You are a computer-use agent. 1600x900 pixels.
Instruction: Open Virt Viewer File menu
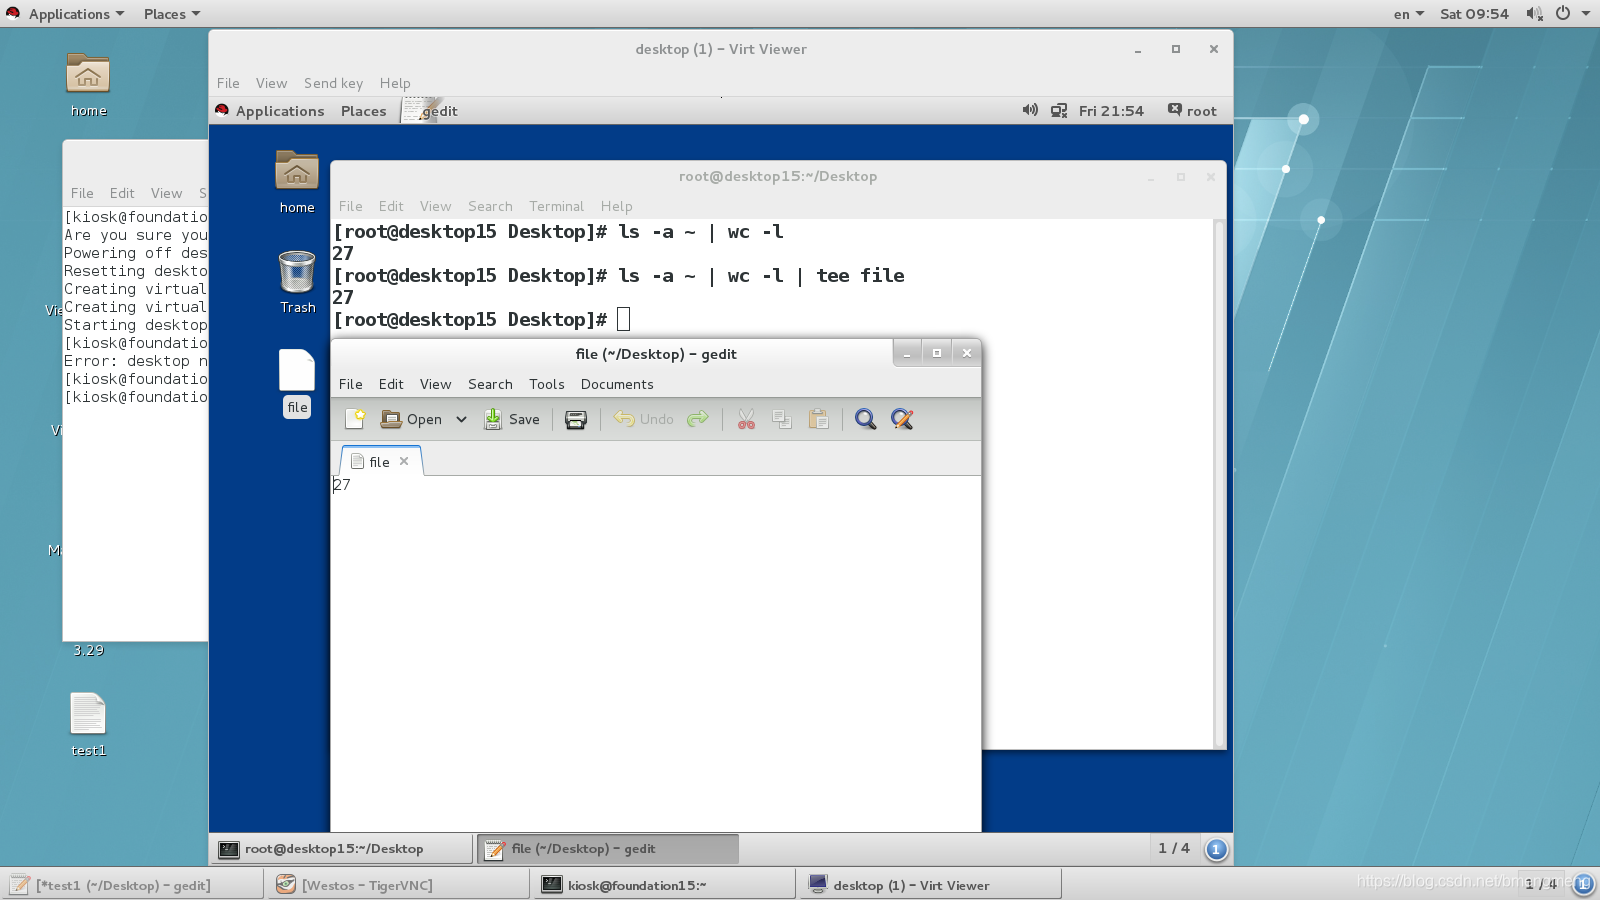tap(228, 83)
